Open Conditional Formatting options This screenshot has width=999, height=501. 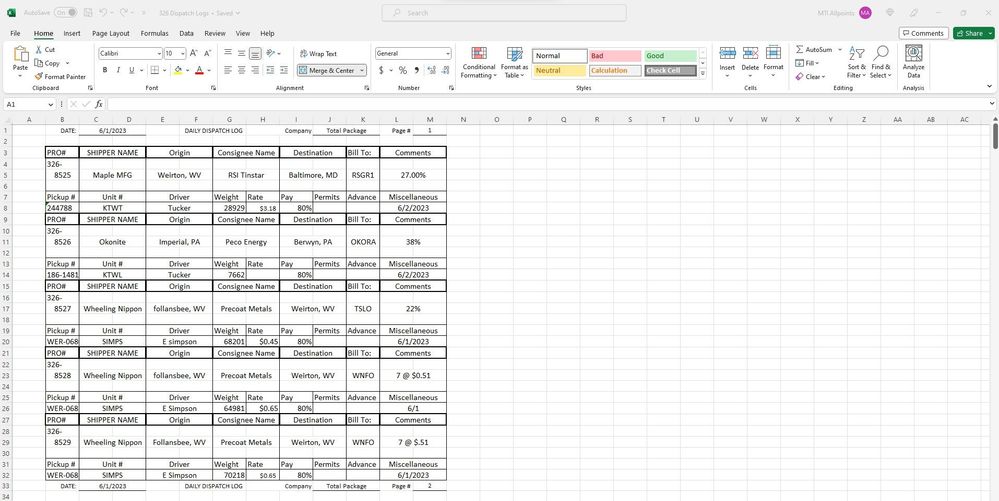(479, 62)
